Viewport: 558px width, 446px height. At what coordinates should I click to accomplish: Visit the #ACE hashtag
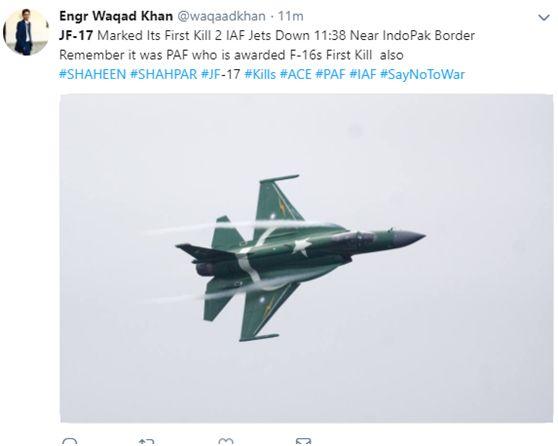(x=295, y=74)
